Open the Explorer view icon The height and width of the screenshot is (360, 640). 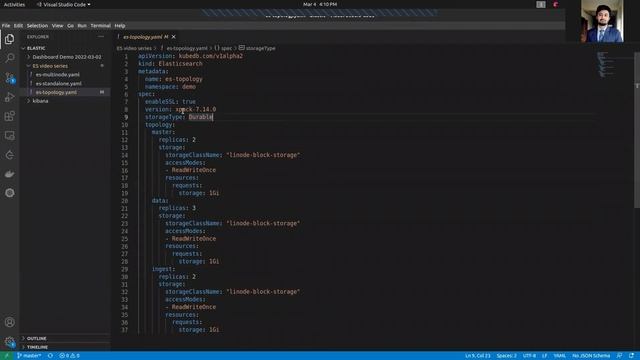click(9, 39)
